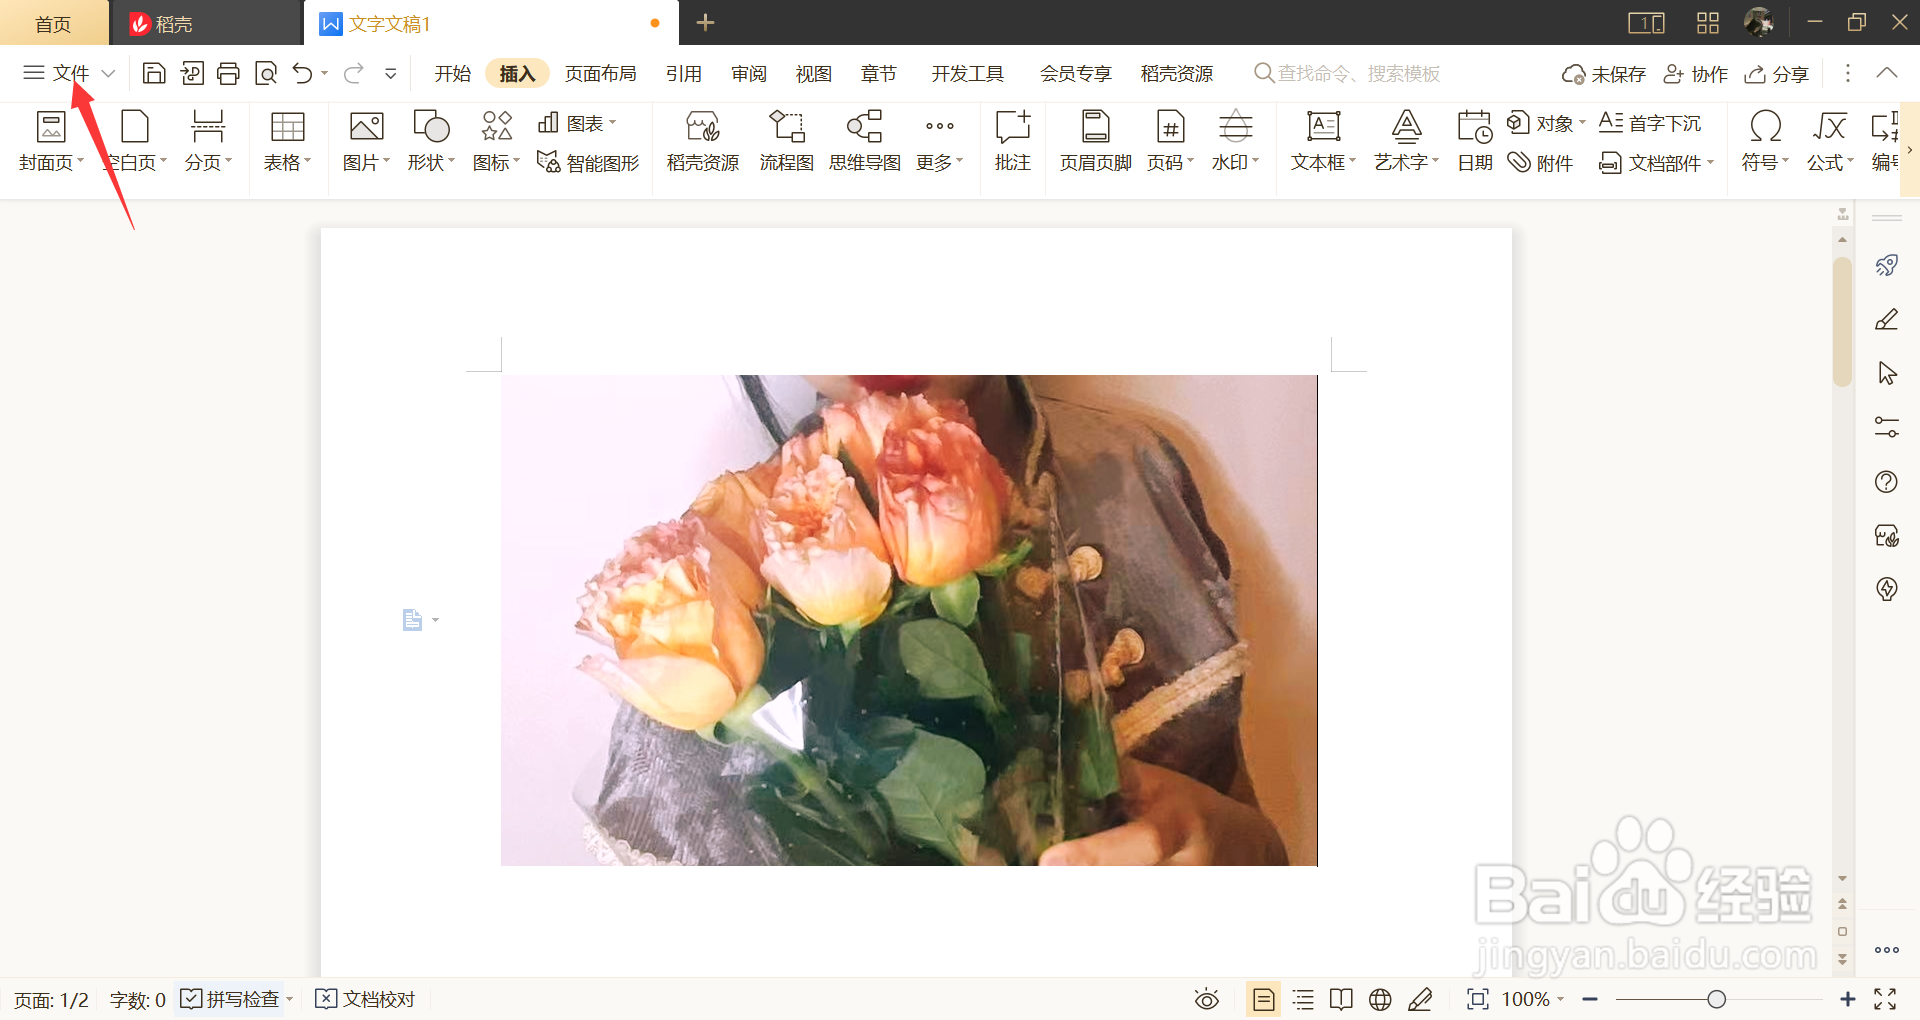The image size is (1920, 1020).
Task: Enable eye-protection mode in the status bar
Action: 1206,999
